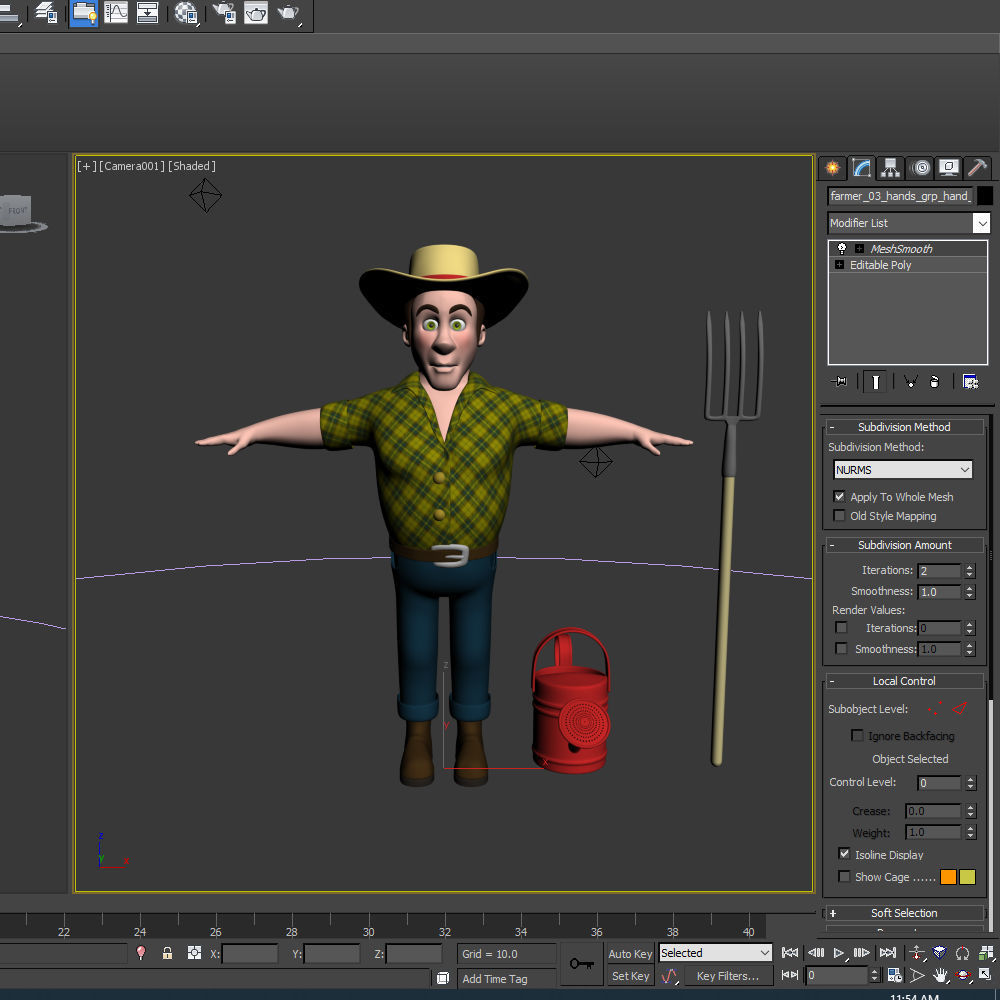Toggle the Selection Lock padlock icon
This screenshot has height=1000, width=1000.
tap(167, 953)
